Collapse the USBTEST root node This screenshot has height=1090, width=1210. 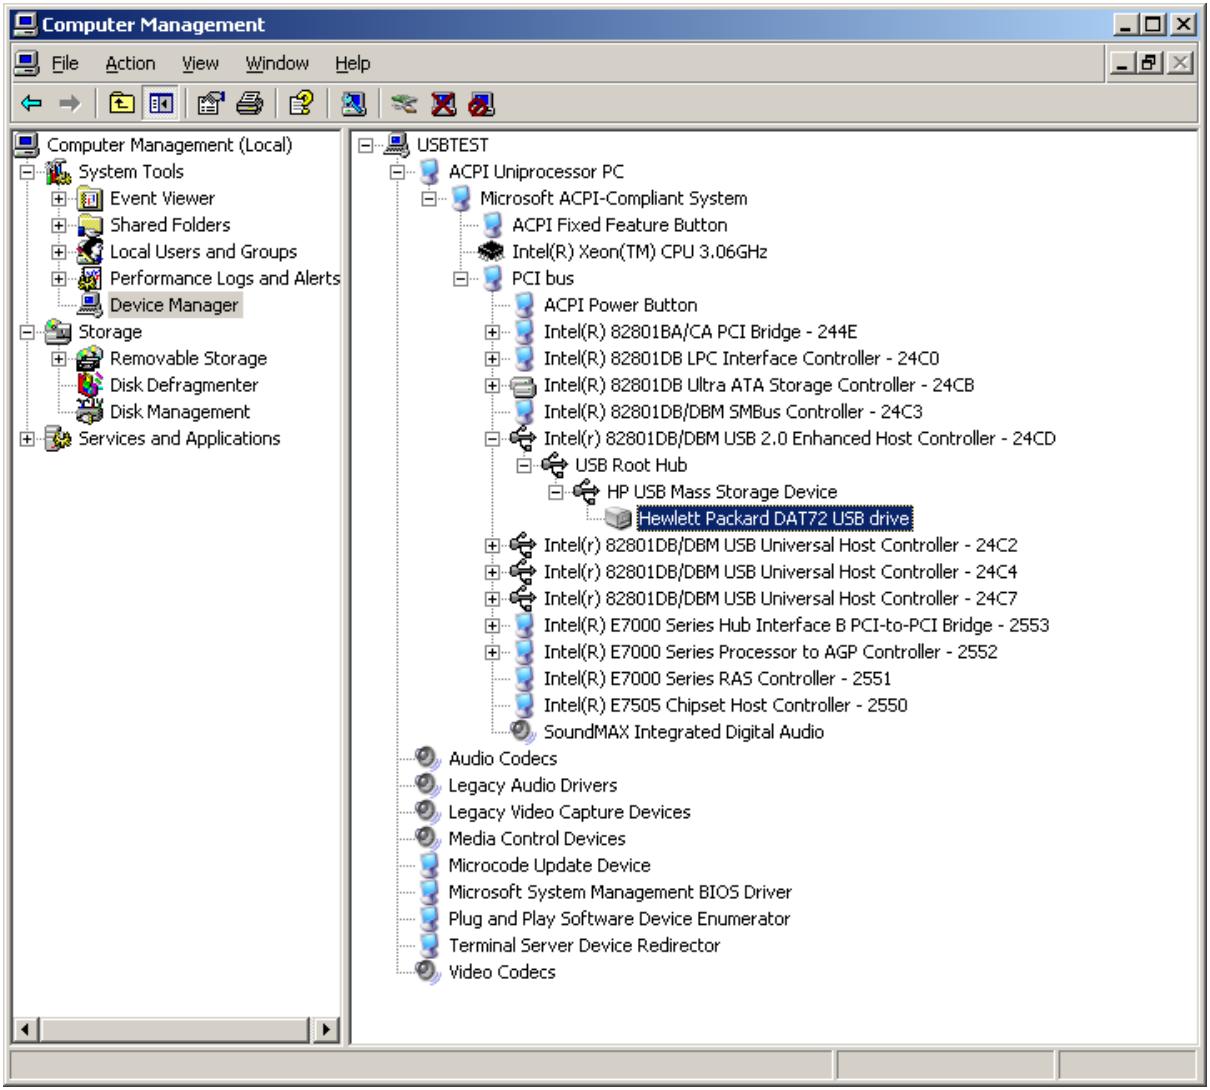coord(365,145)
